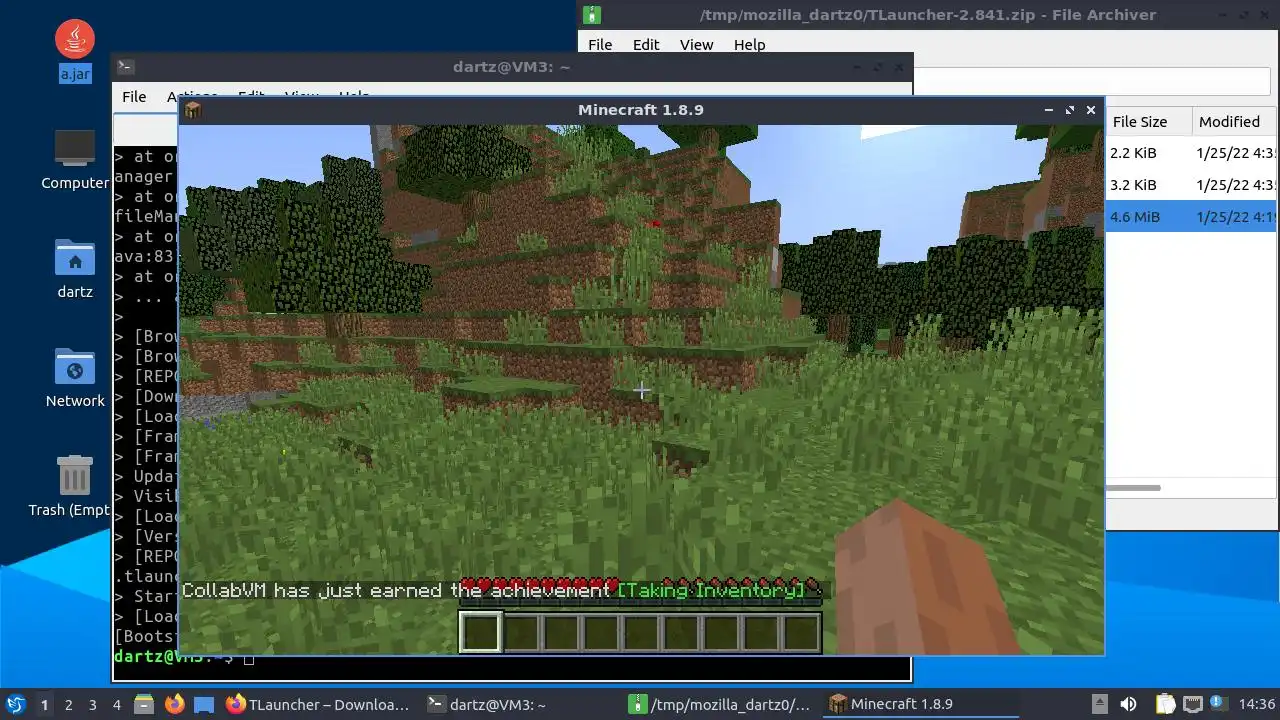This screenshot has height=720, width=1280.
Task: Open File menu in the terminal window
Action: click(134, 97)
